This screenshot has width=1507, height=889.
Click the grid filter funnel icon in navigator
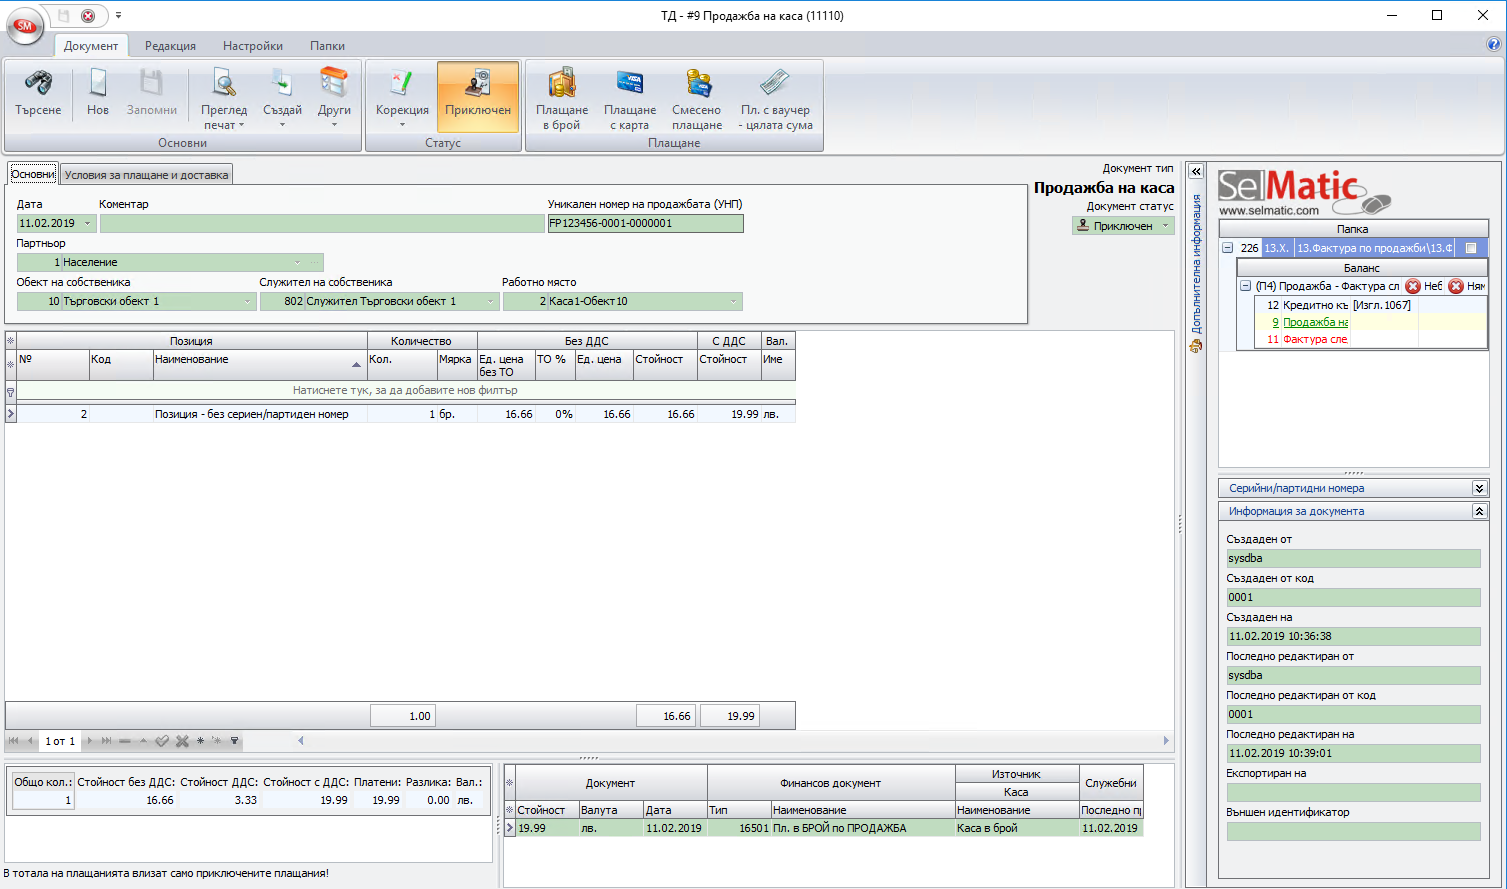click(x=234, y=741)
